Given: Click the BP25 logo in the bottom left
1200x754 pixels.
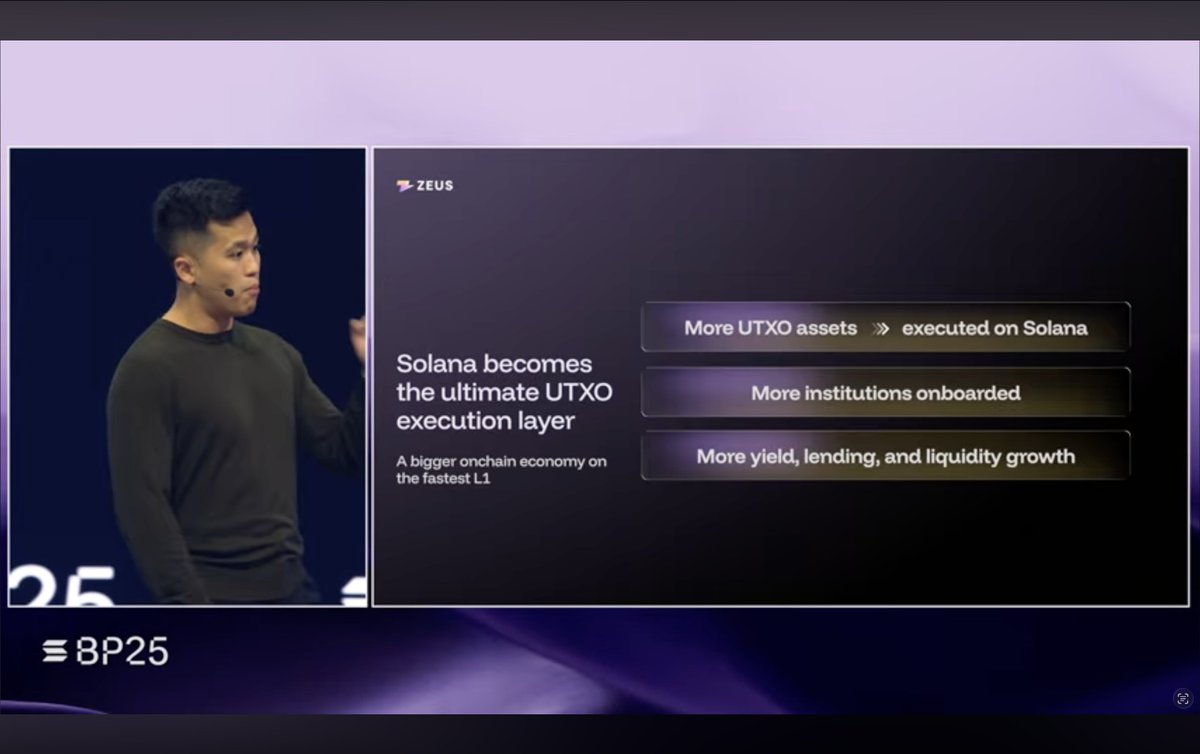Looking at the screenshot, I should click(x=105, y=651).
